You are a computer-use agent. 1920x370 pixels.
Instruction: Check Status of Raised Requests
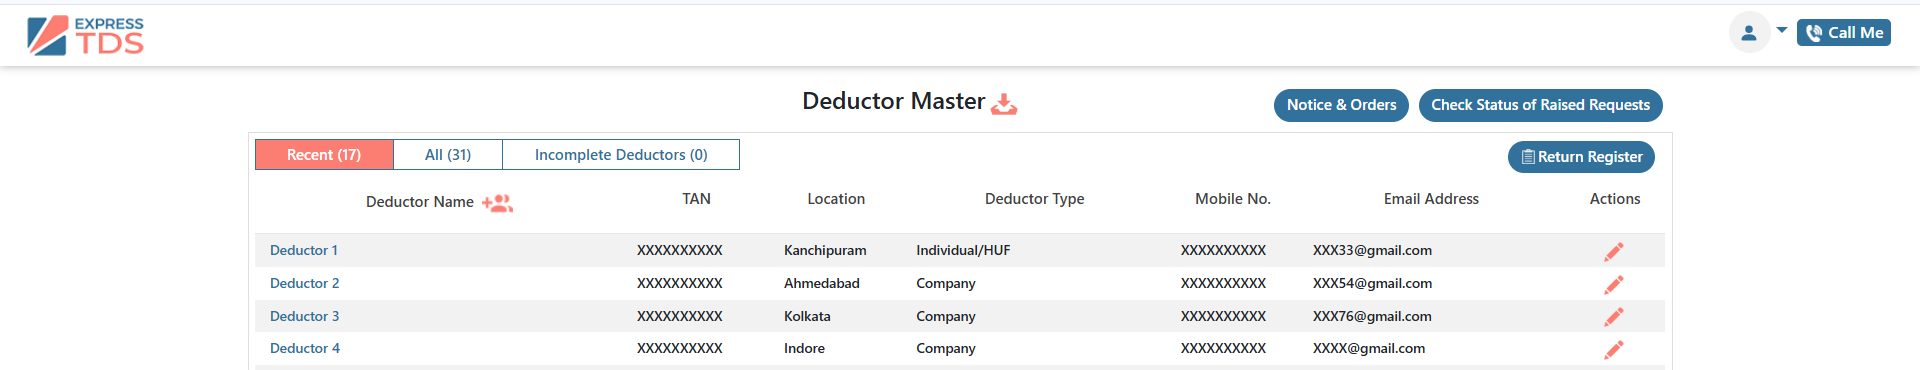coord(1540,105)
